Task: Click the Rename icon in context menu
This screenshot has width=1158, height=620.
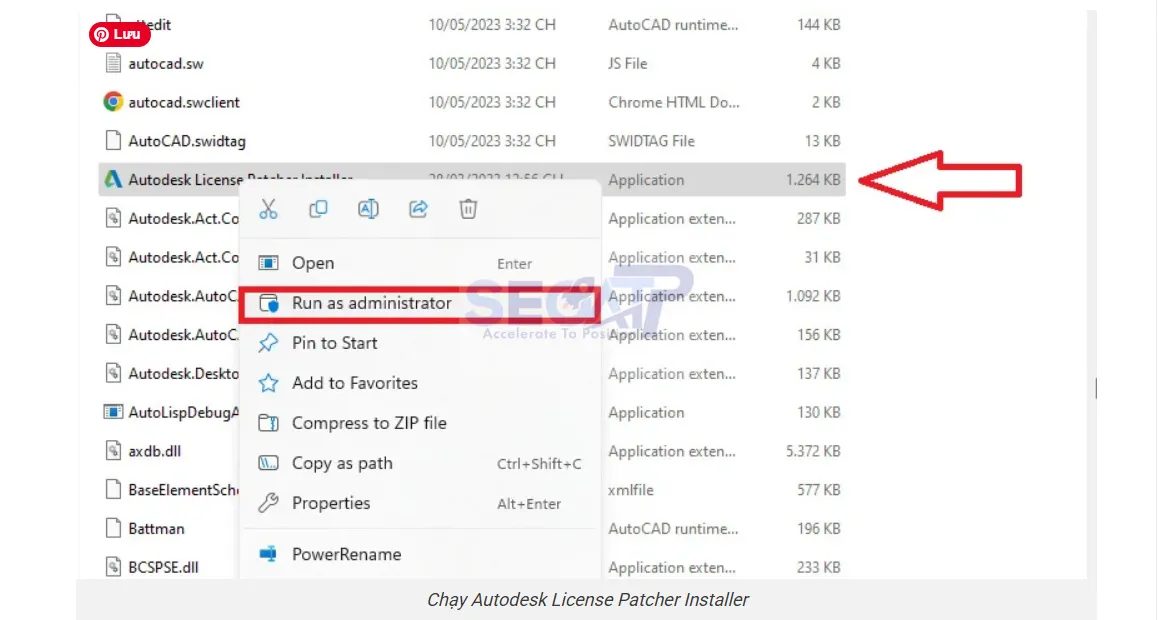Action: click(369, 210)
